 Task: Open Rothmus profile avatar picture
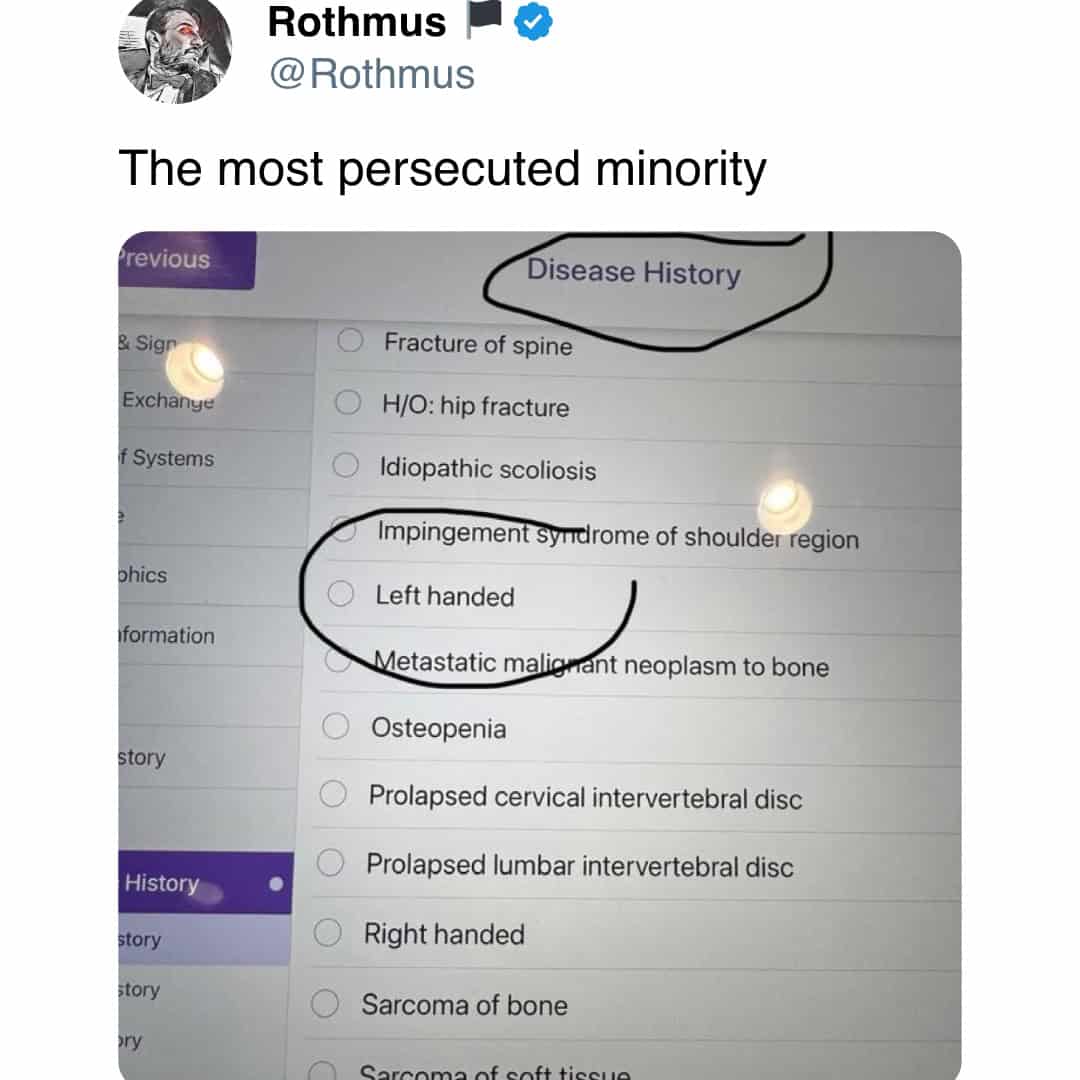click(175, 52)
